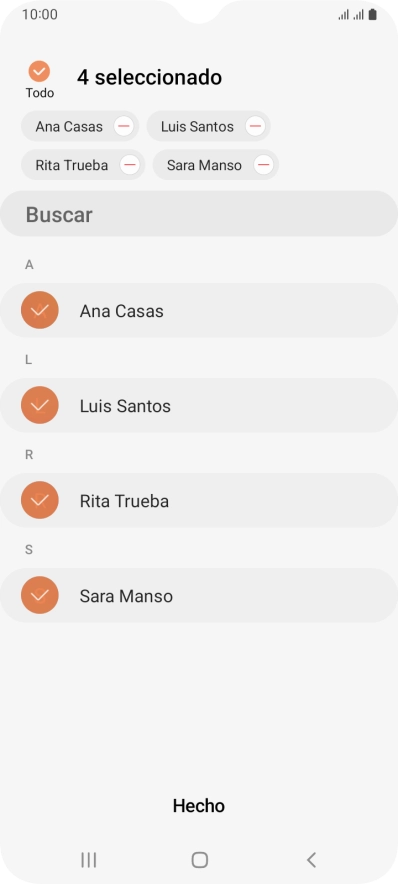Focus the Buscar search field
398x884 pixels.
tap(199, 214)
